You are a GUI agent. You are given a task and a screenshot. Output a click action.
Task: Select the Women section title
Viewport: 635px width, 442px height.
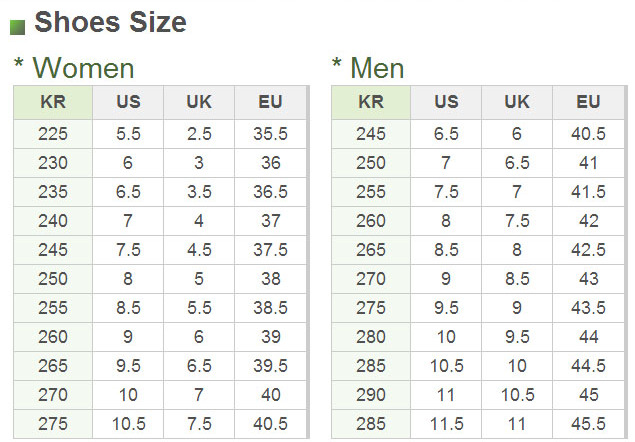(x=83, y=68)
